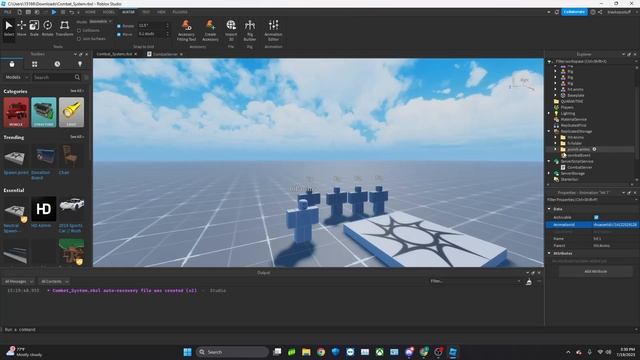Image resolution: width=640 pixels, height=360 pixels.
Task: Open the Light category flashlight thumbnail
Action: coord(71,112)
